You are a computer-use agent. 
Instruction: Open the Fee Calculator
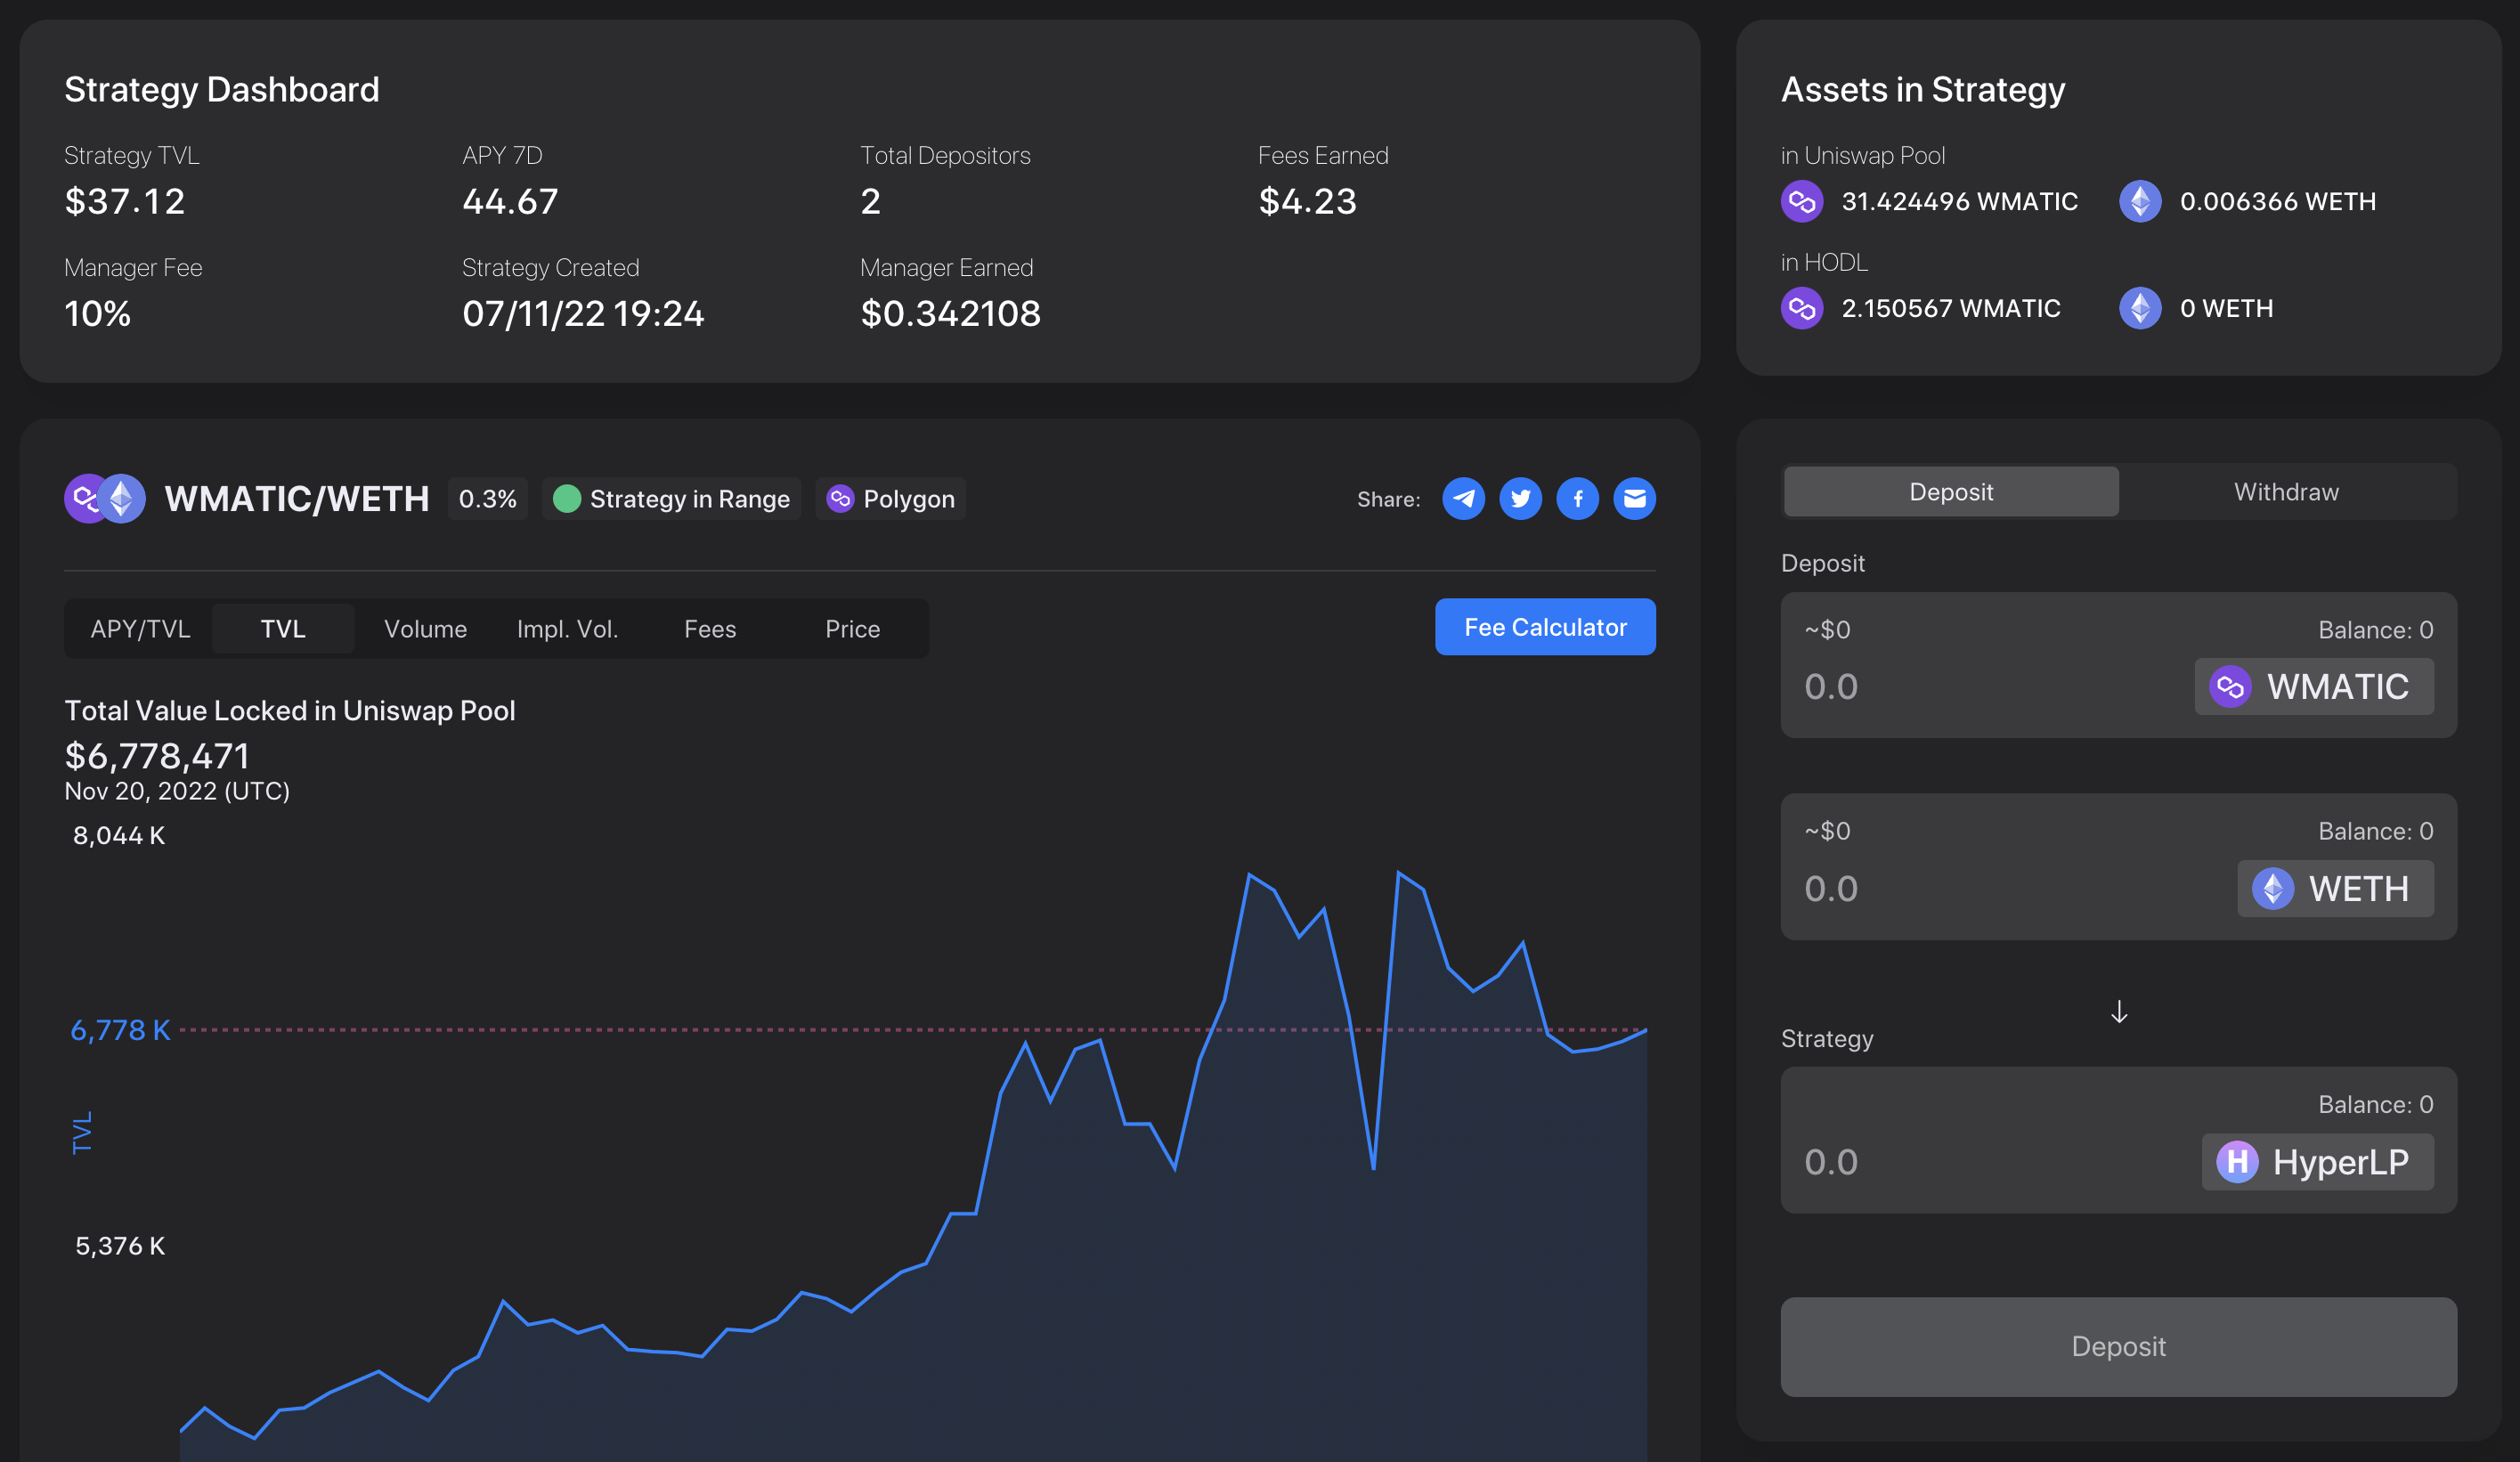click(1544, 627)
